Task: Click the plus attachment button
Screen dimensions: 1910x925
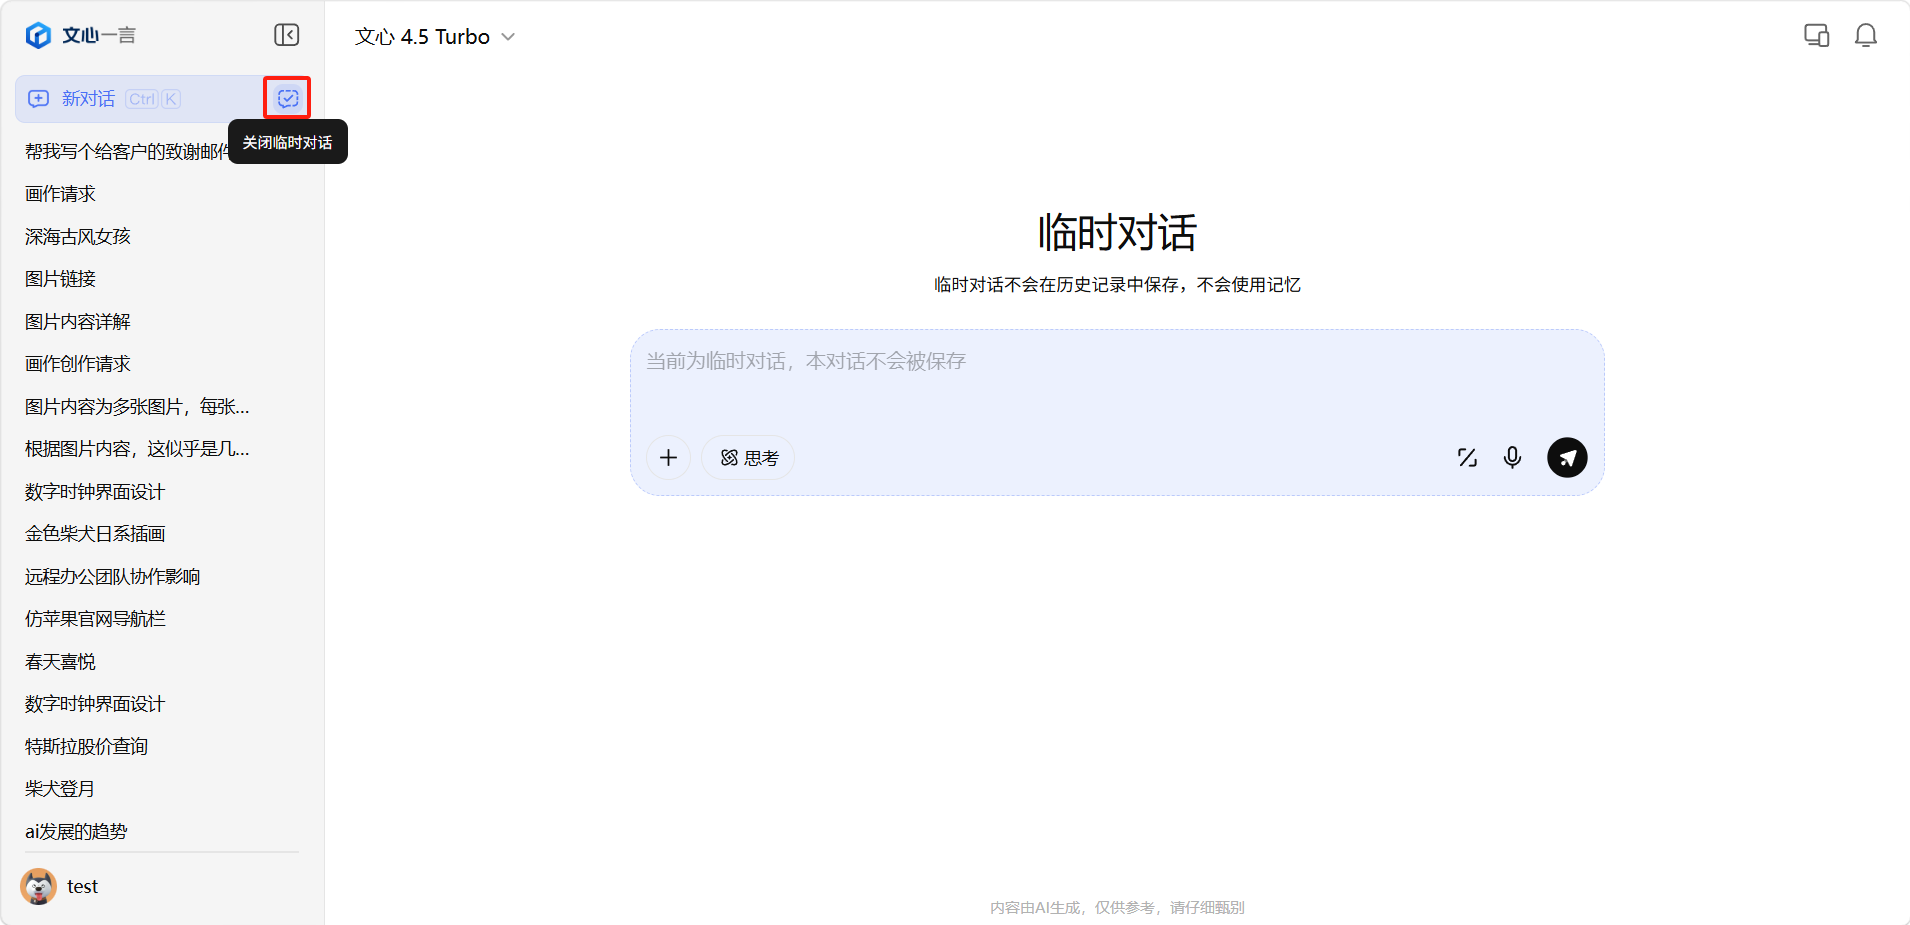Action: click(x=668, y=458)
